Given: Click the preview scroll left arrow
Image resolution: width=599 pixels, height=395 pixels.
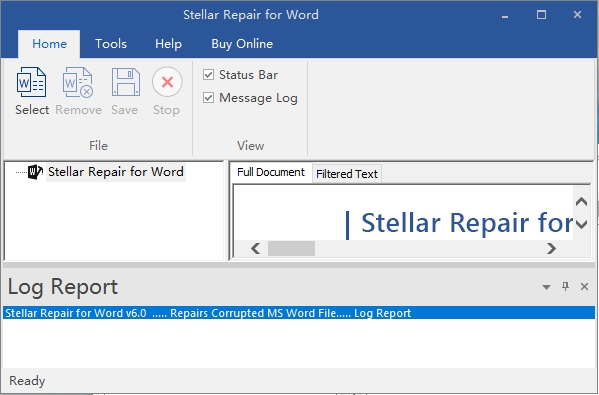Looking at the screenshot, I should (x=256, y=249).
